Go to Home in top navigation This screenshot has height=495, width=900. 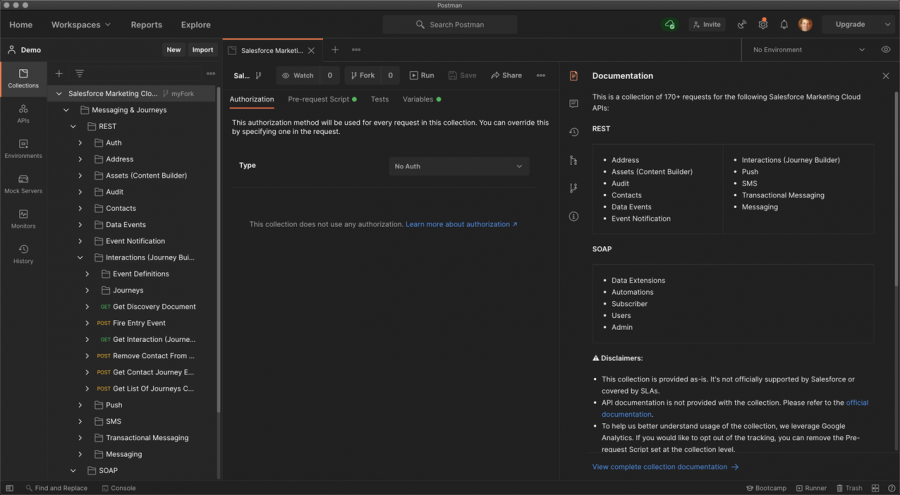[x=21, y=25]
